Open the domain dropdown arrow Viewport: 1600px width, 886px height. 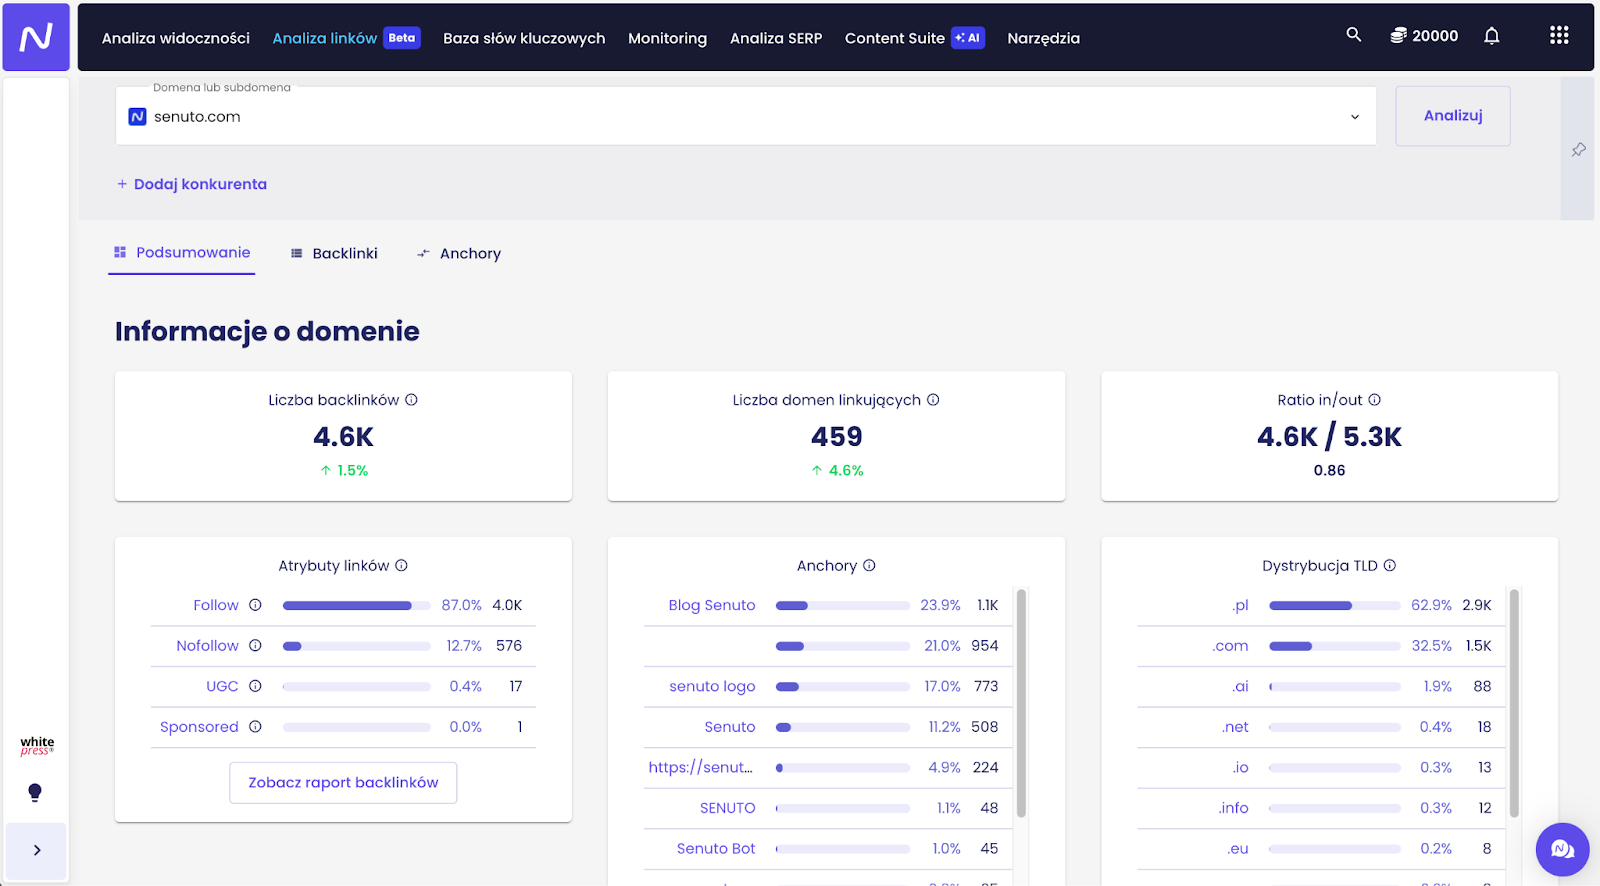[x=1355, y=117]
